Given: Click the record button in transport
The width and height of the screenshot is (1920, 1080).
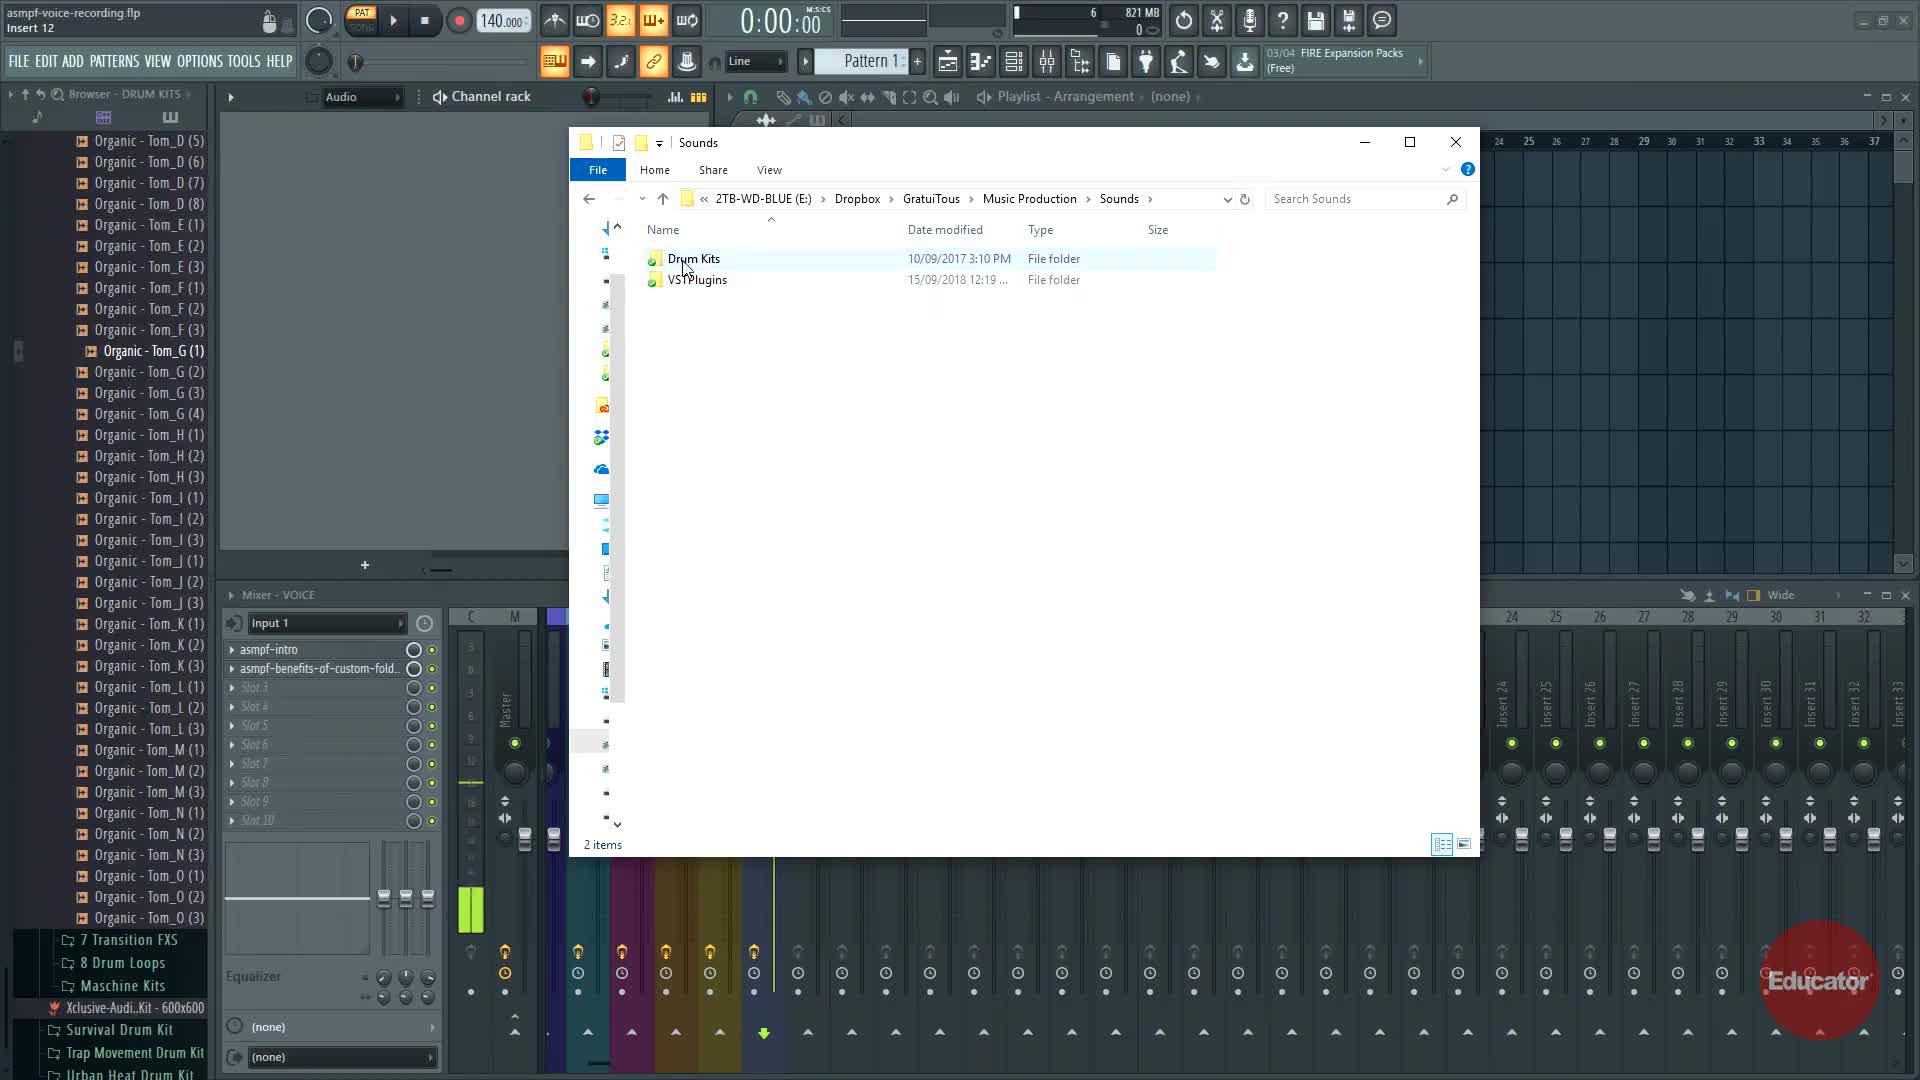Looking at the screenshot, I should (459, 21).
